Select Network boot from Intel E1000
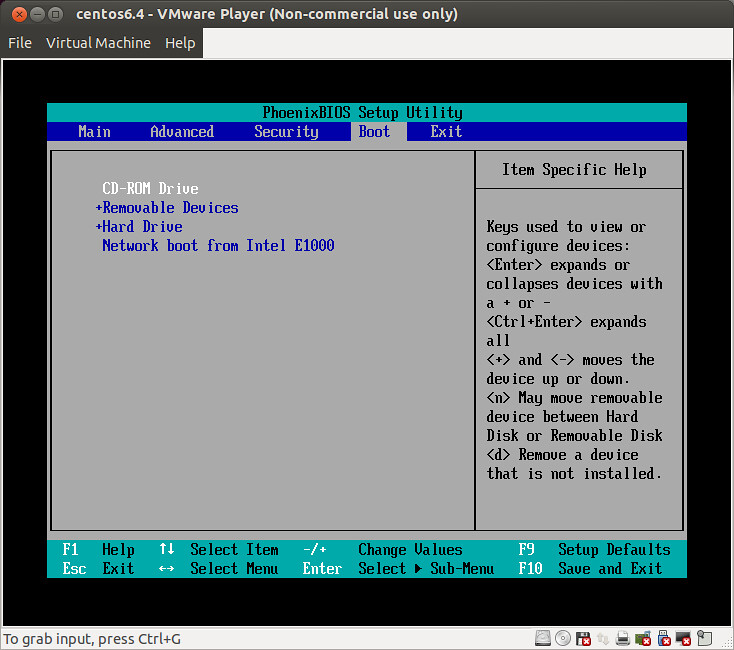Viewport: 734px width, 650px height. (218, 246)
